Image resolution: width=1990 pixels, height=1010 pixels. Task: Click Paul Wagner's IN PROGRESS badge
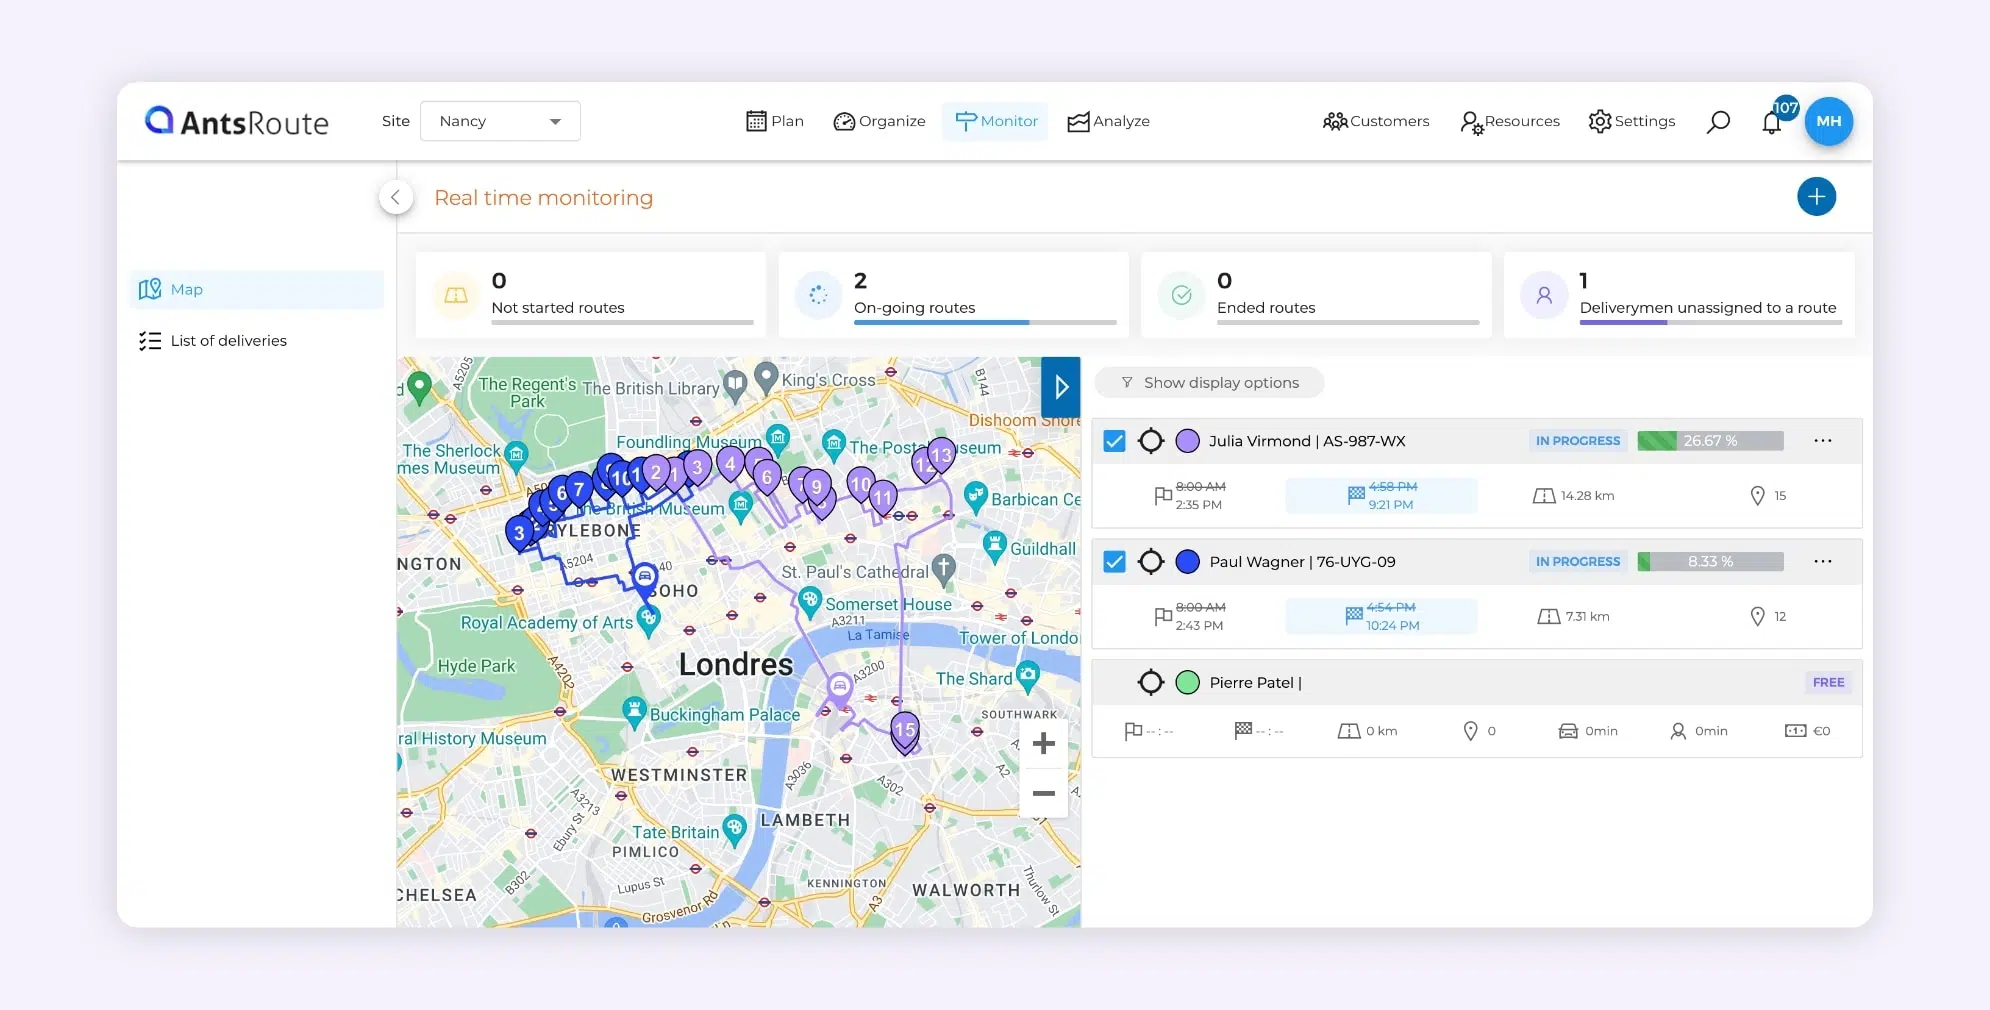tap(1578, 562)
